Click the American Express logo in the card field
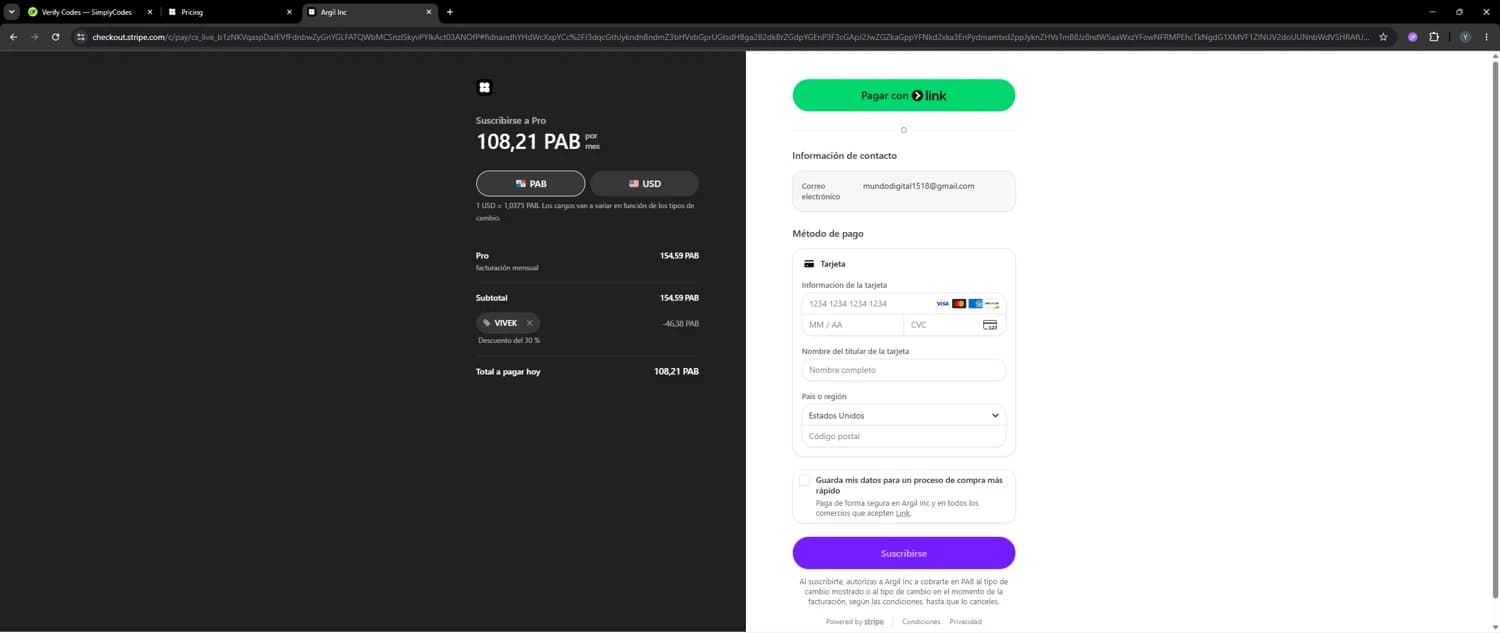The width and height of the screenshot is (1500, 633). [975, 303]
